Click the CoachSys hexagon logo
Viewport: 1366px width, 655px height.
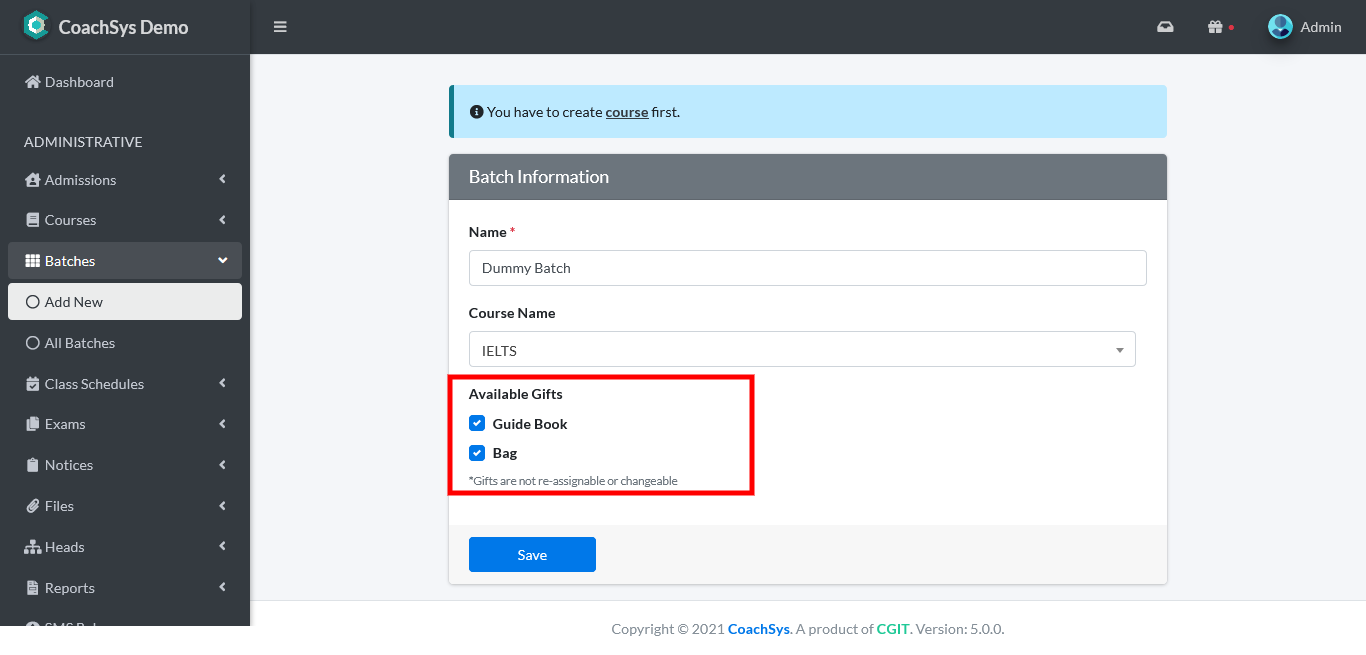(x=36, y=26)
